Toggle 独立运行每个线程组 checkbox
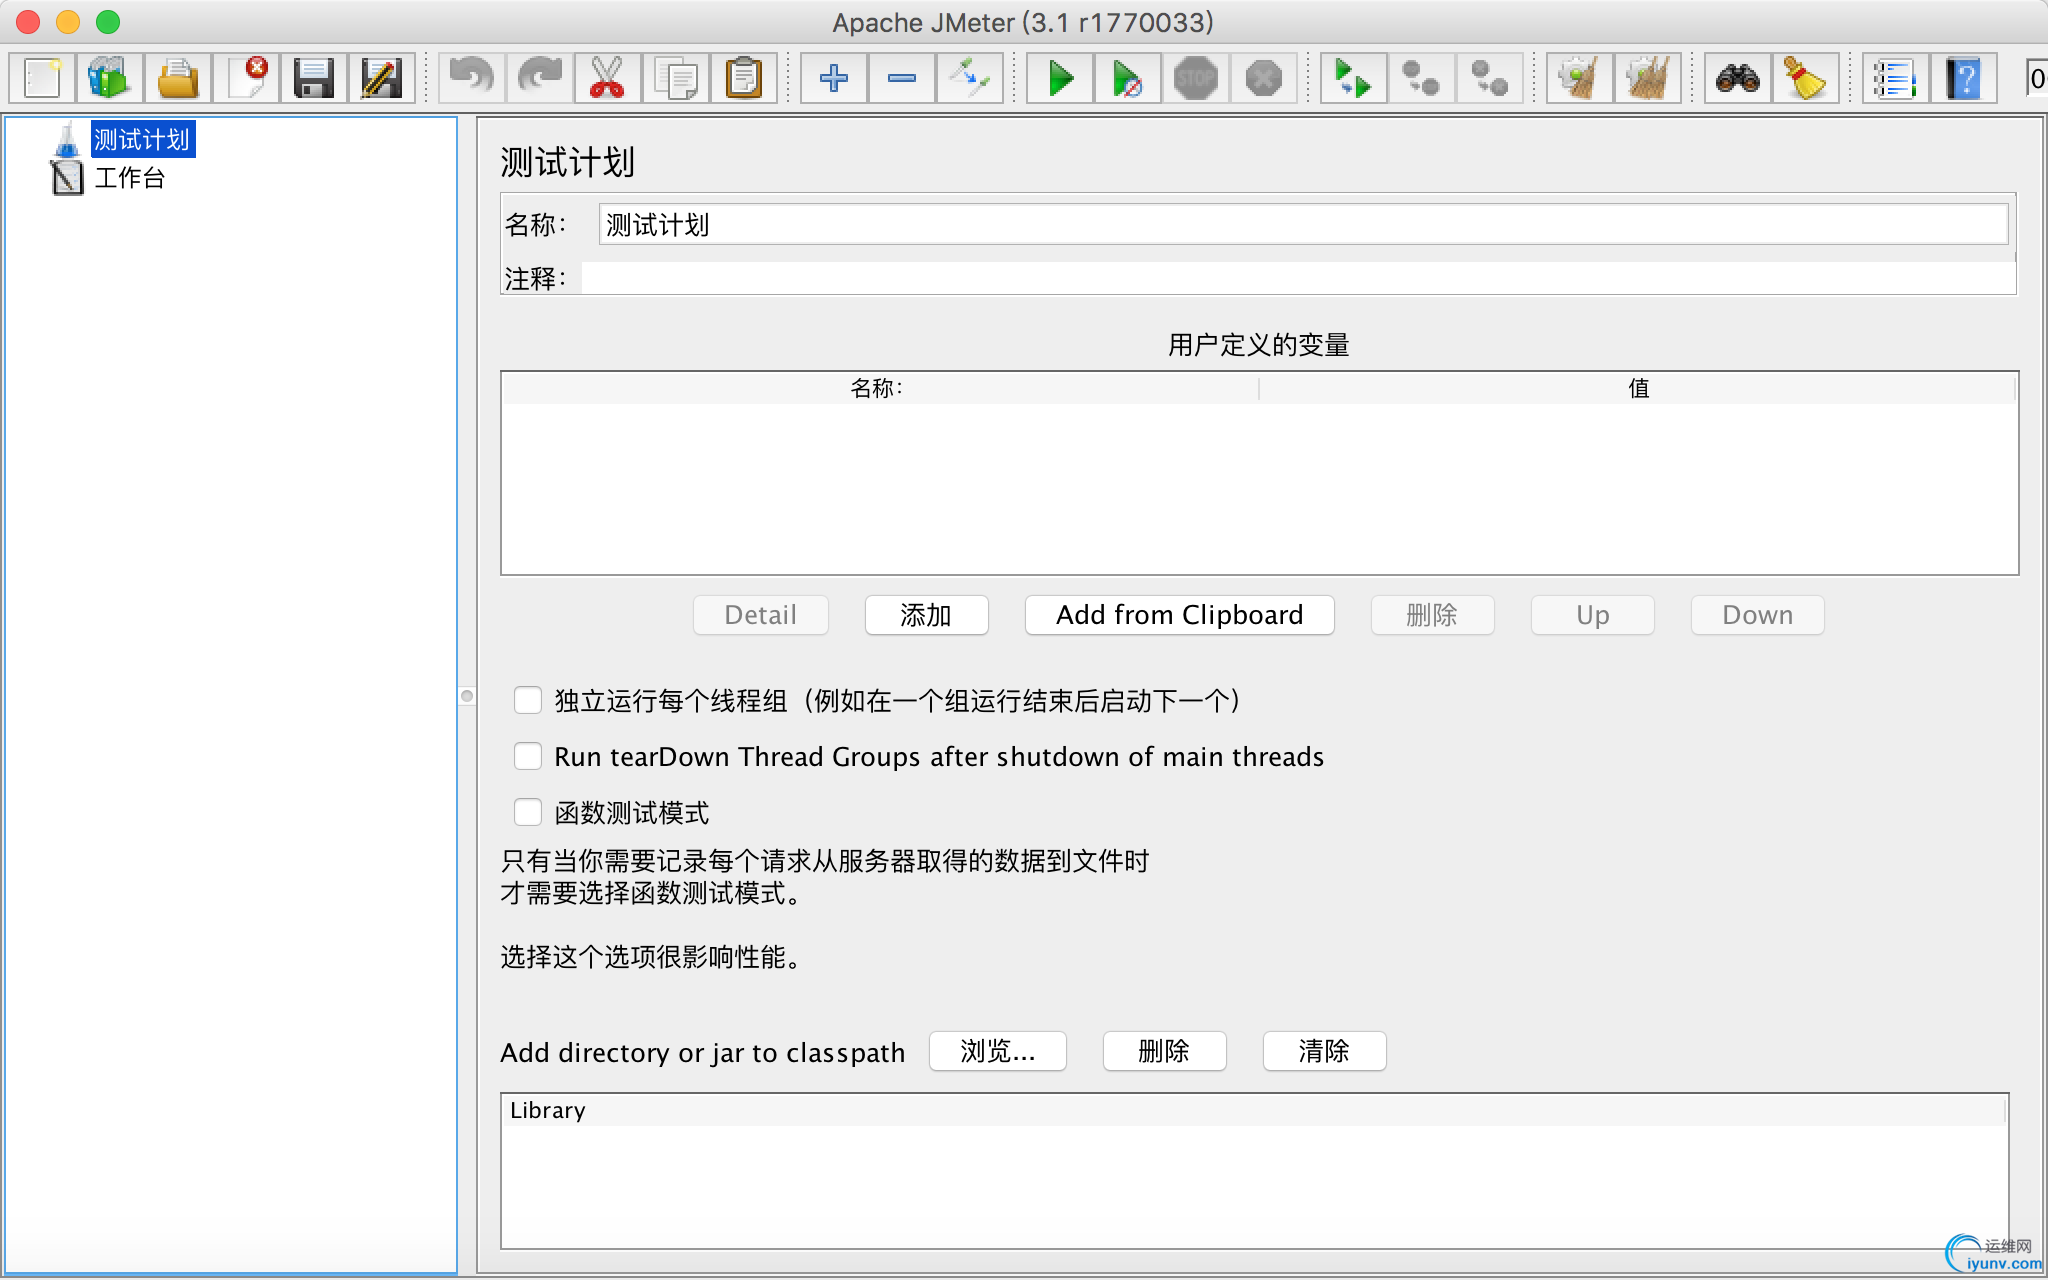The height and width of the screenshot is (1280, 2048). tap(528, 700)
